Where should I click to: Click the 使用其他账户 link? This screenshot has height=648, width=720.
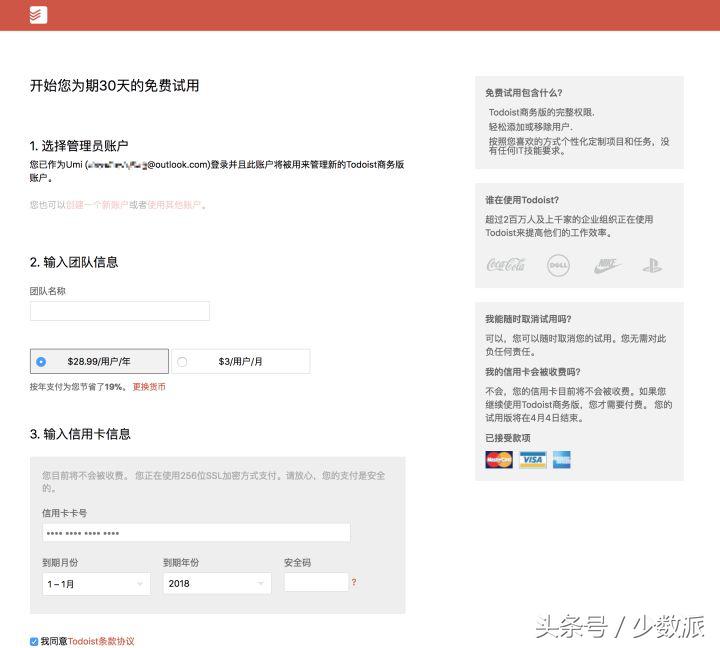coord(174,205)
